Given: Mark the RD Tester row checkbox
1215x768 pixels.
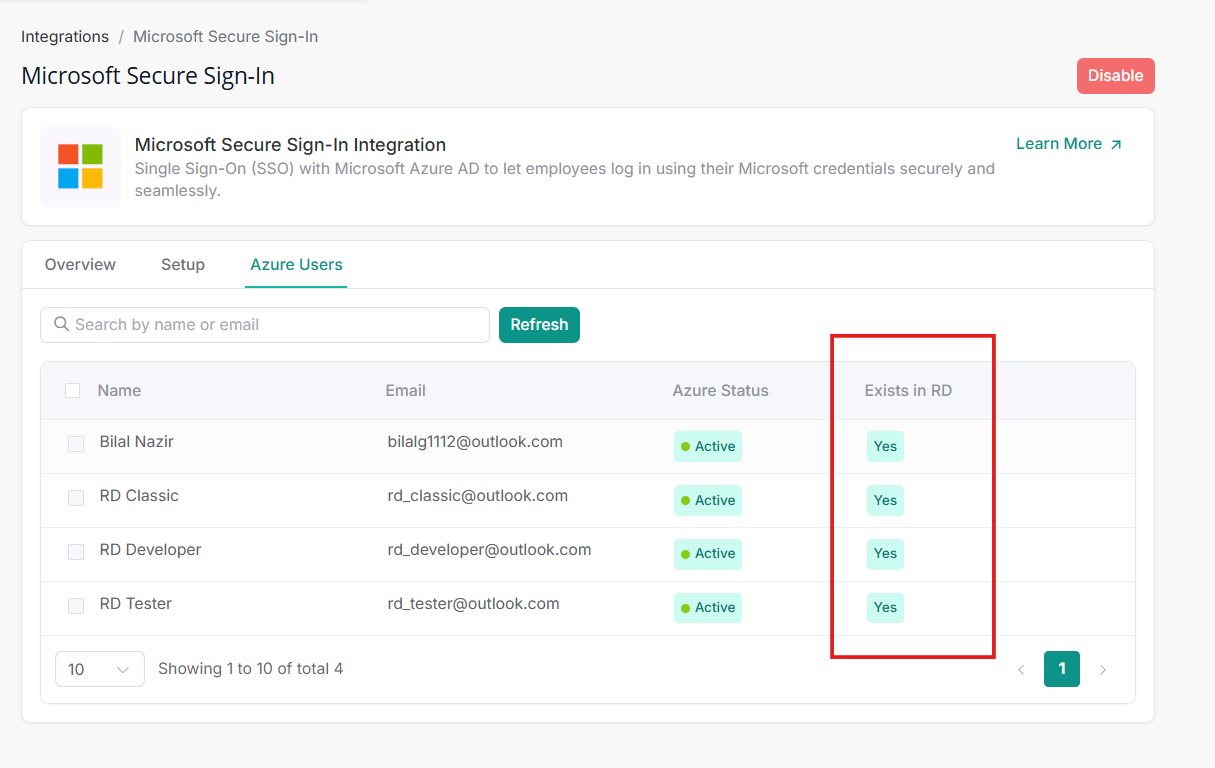Looking at the screenshot, I should click(x=76, y=606).
